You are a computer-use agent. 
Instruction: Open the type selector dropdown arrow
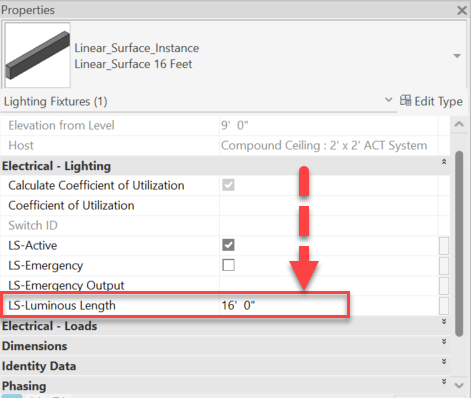457,56
